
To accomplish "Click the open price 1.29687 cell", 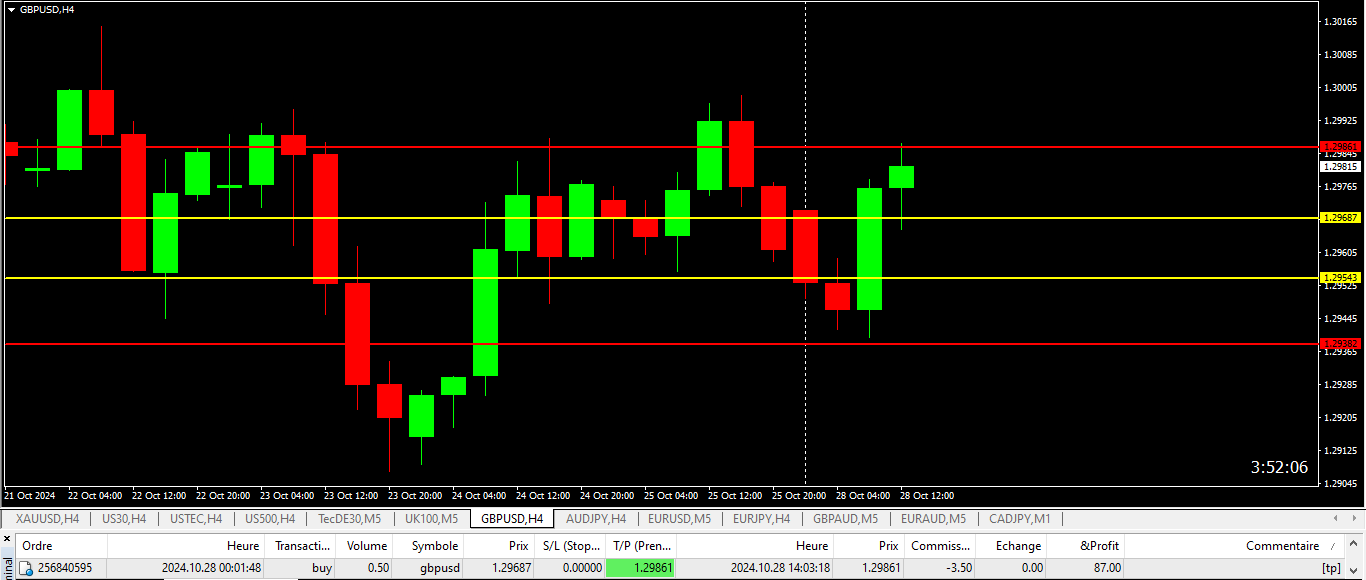I will (509, 568).
